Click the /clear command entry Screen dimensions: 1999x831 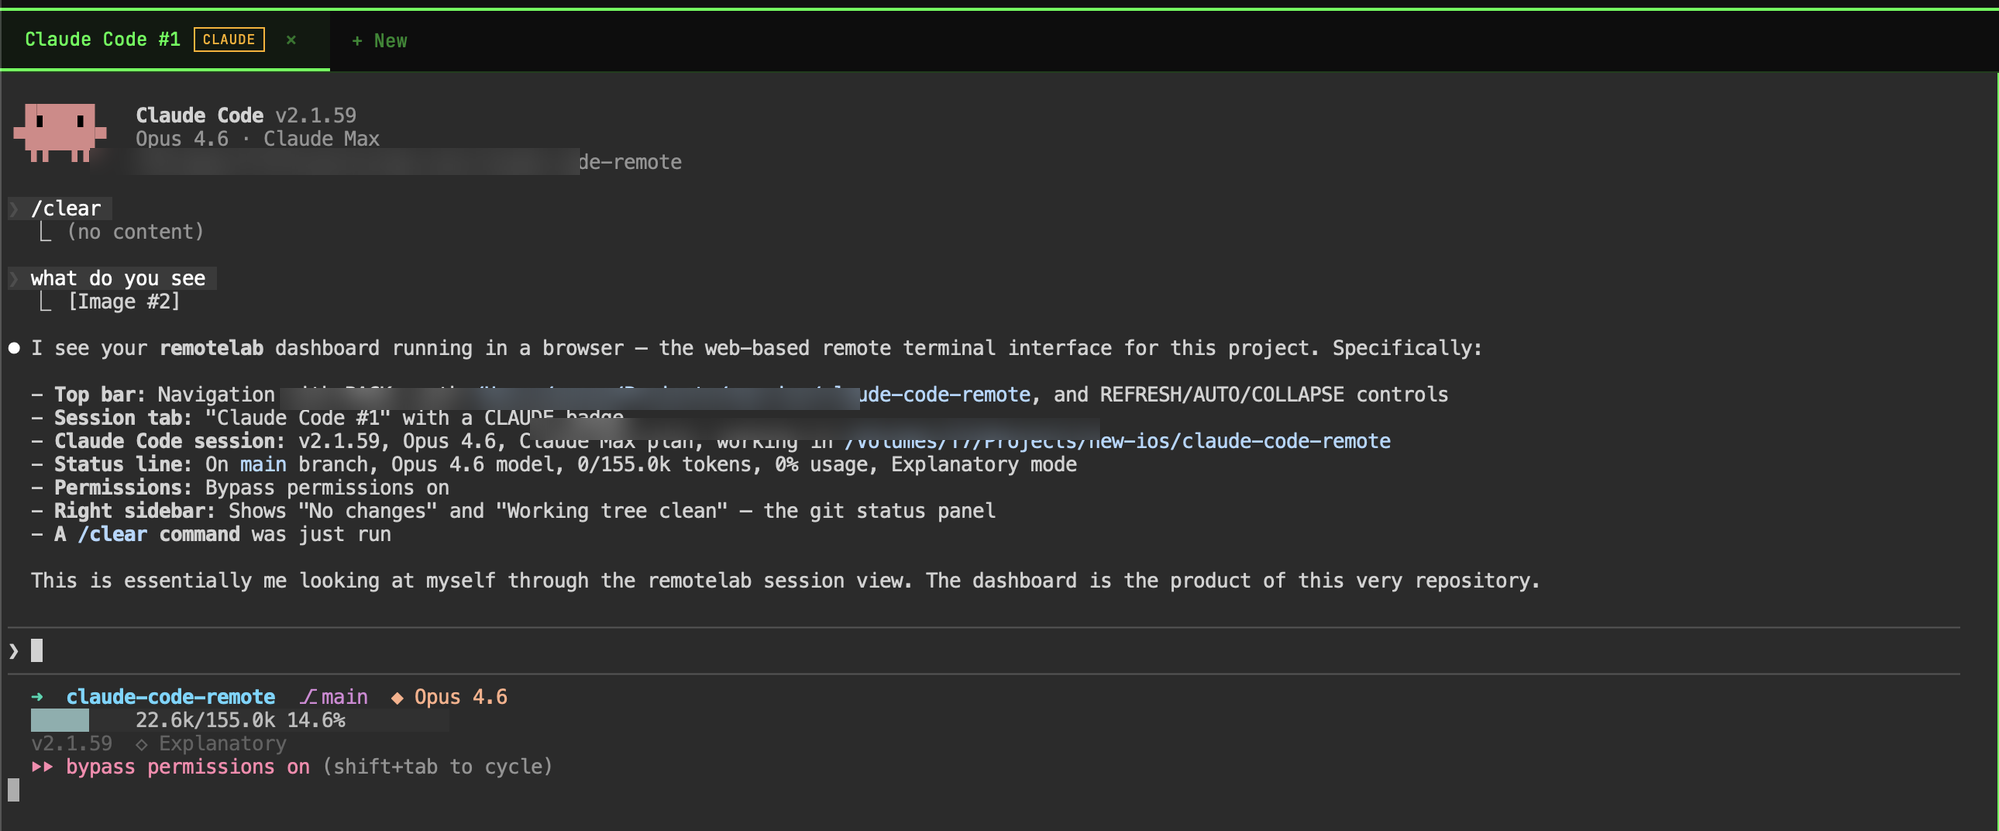point(66,208)
